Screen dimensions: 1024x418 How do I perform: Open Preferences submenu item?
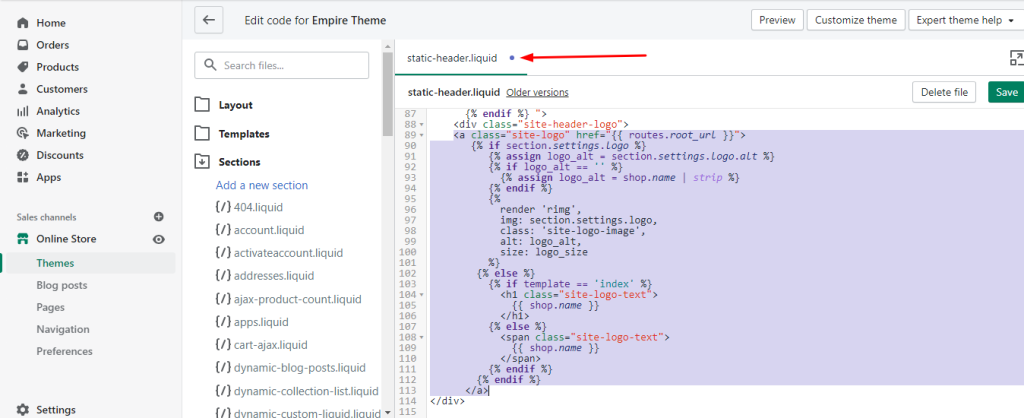[64, 351]
